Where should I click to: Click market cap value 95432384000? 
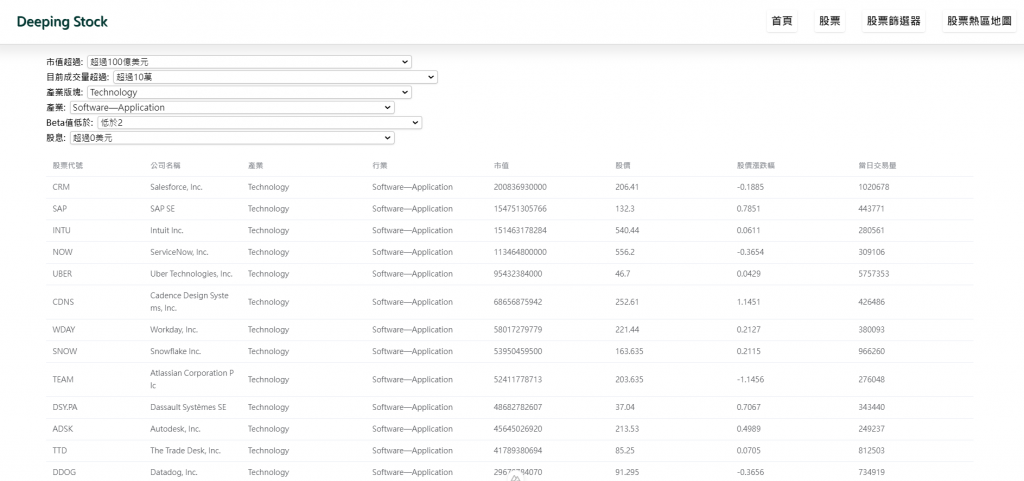click(518, 273)
